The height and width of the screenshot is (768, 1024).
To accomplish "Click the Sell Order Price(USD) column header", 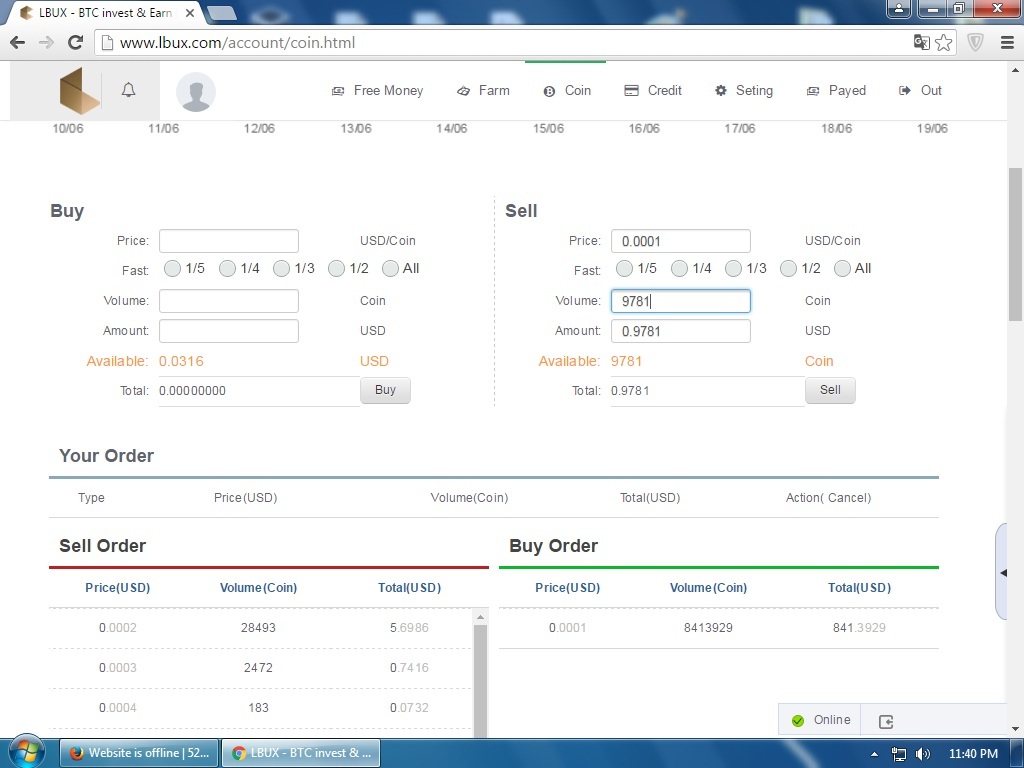I will click(118, 588).
